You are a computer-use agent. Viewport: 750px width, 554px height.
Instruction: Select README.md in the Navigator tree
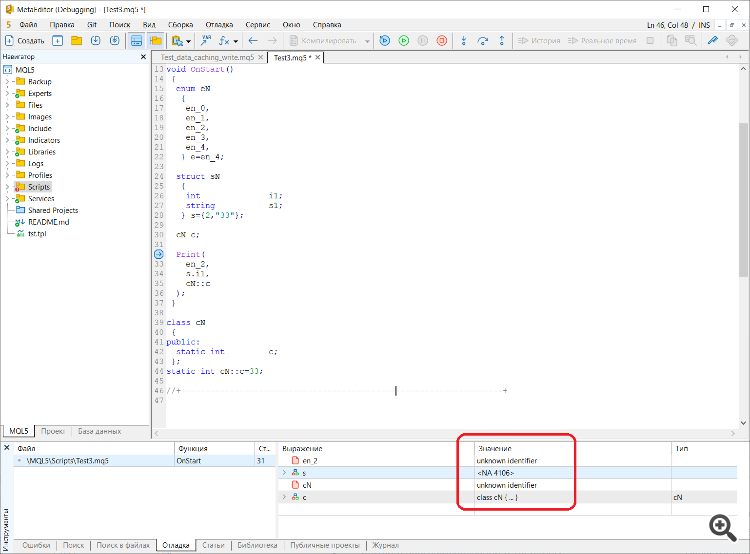(46, 222)
